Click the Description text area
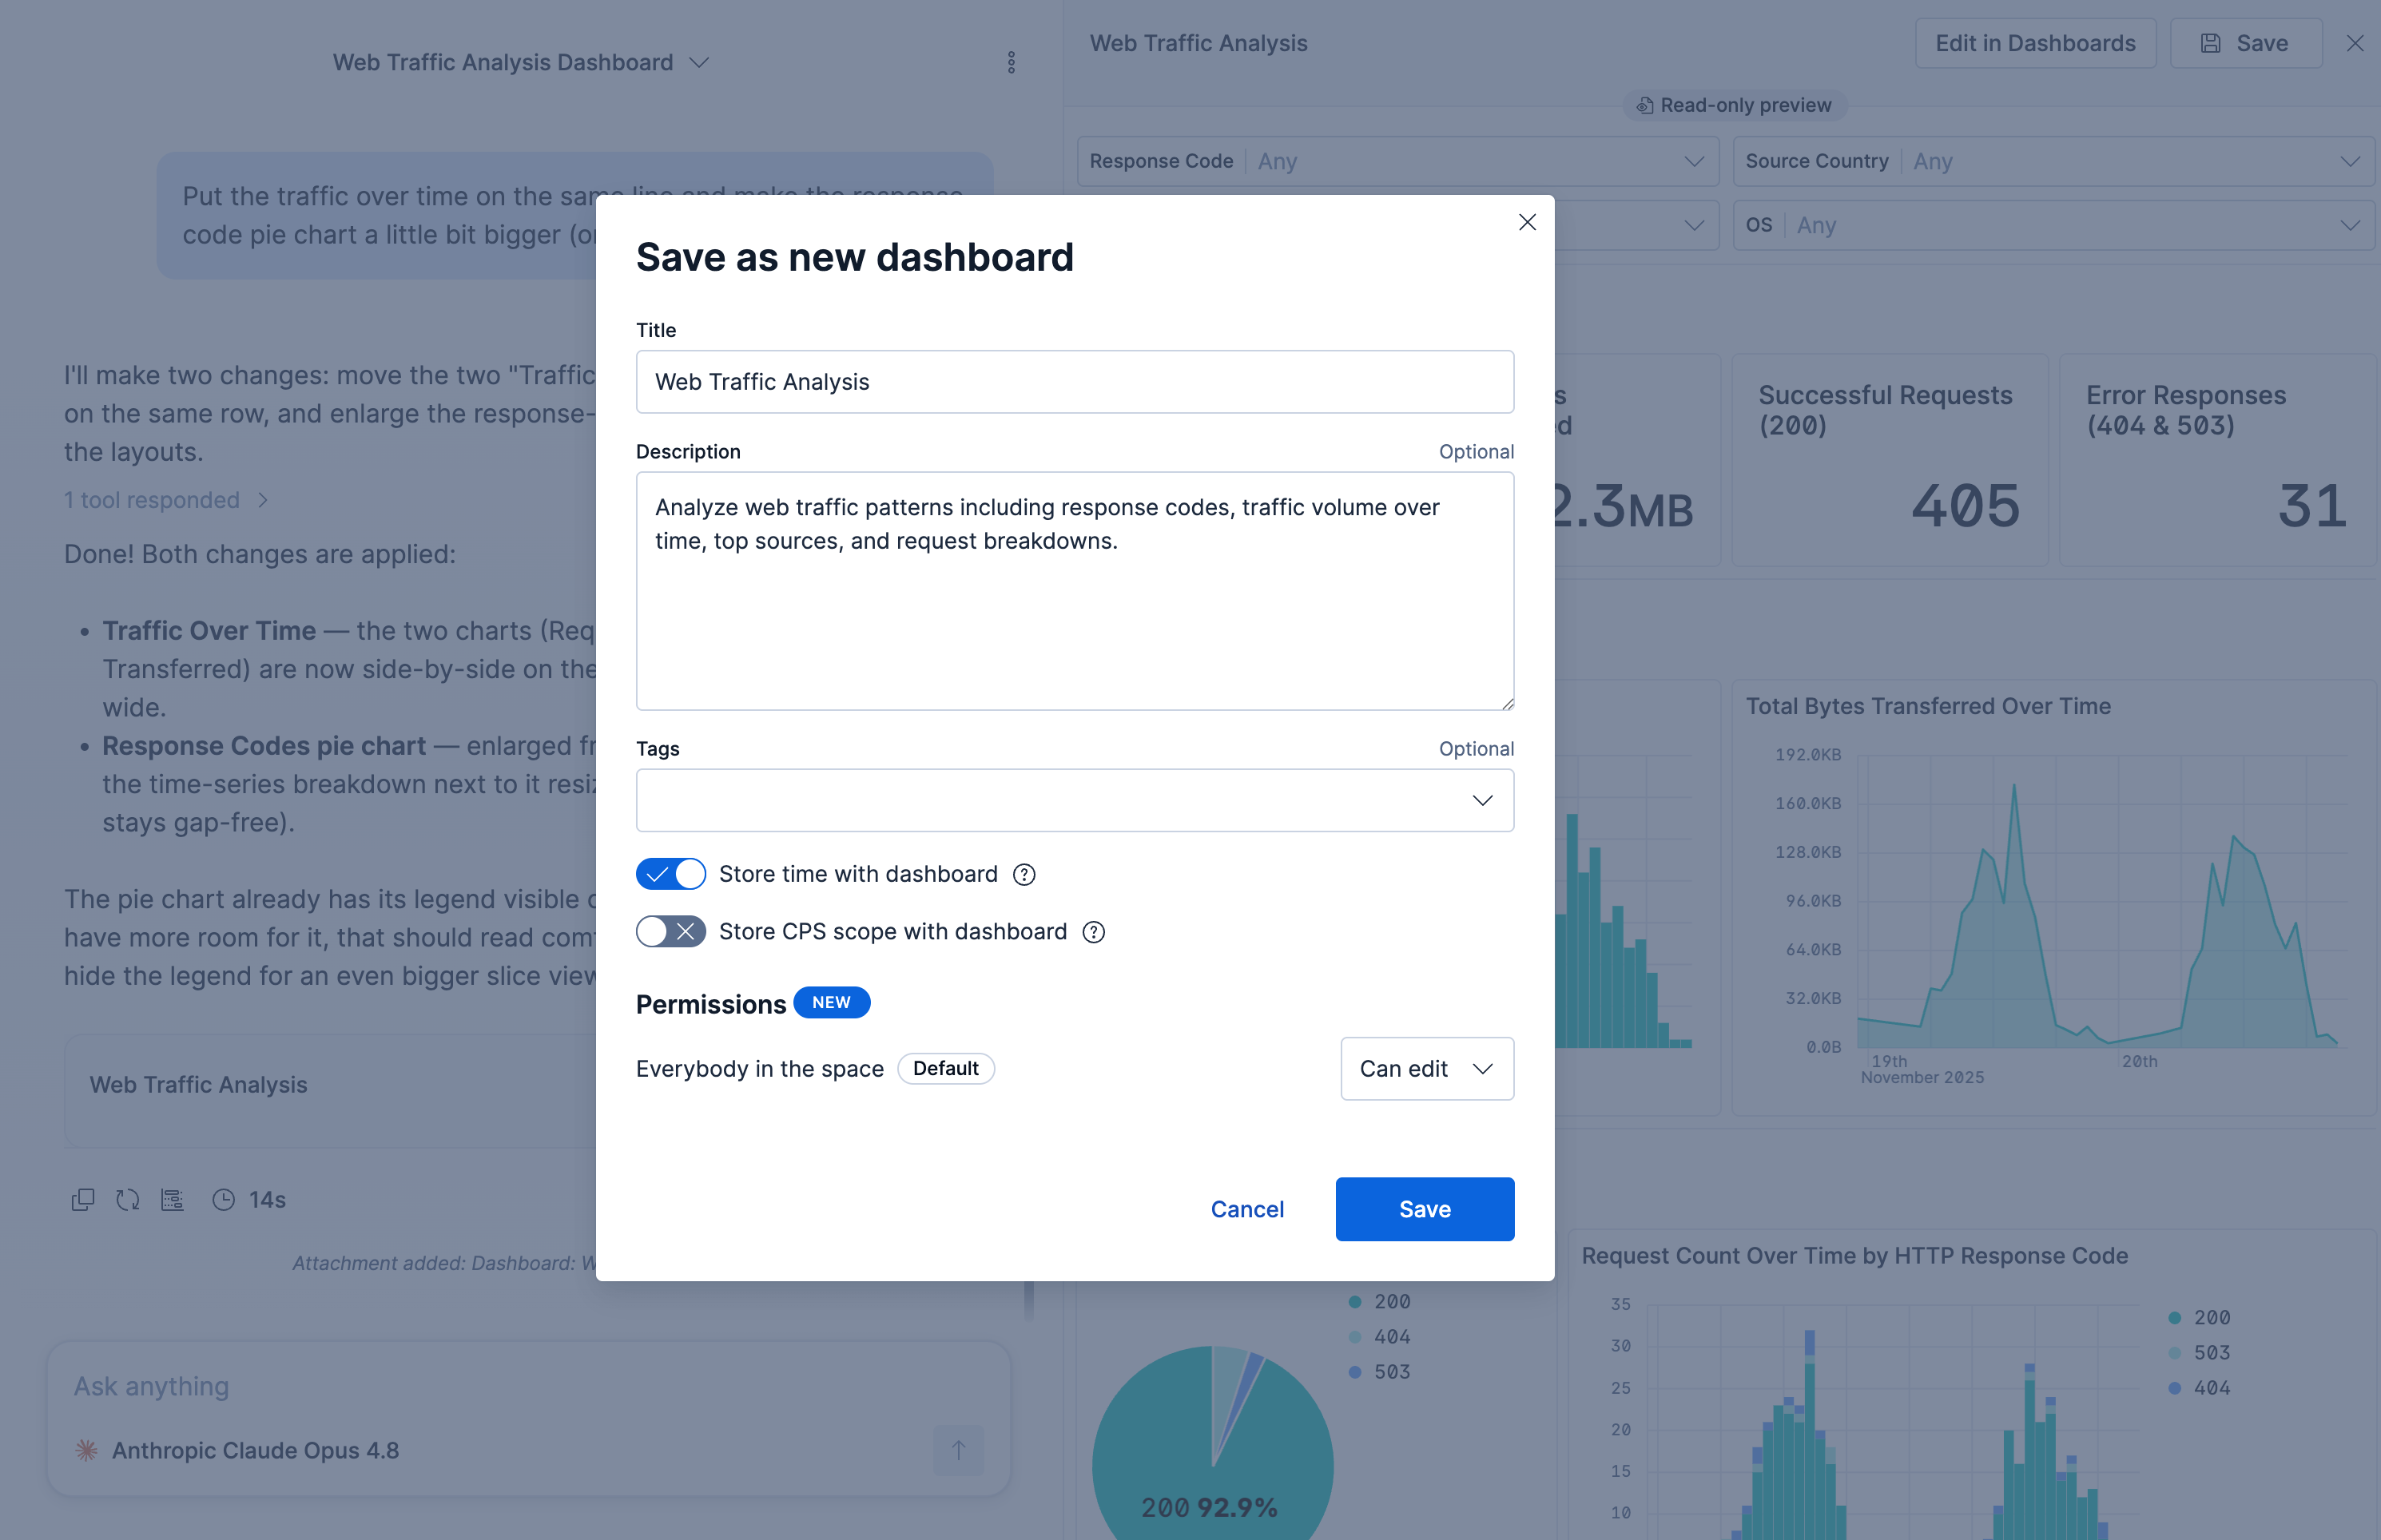The width and height of the screenshot is (2381, 1540). (1075, 591)
